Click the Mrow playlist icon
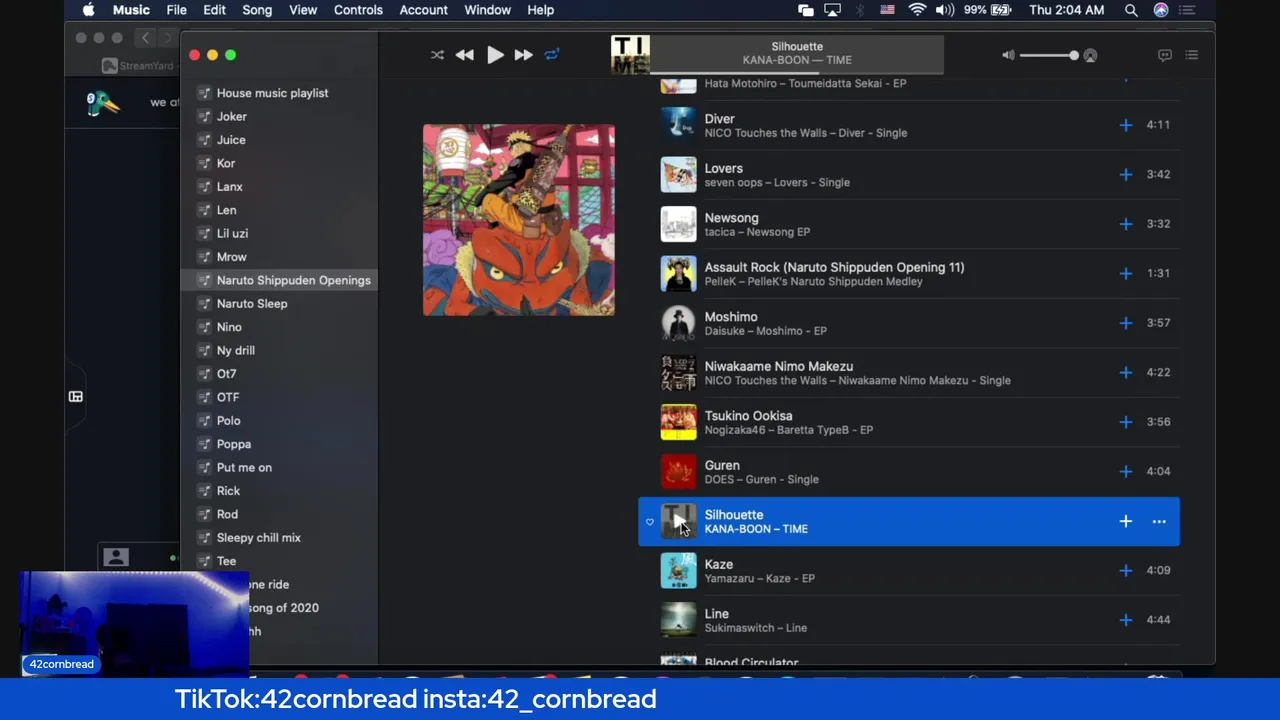Viewport: 1280px width, 720px height. click(204, 257)
